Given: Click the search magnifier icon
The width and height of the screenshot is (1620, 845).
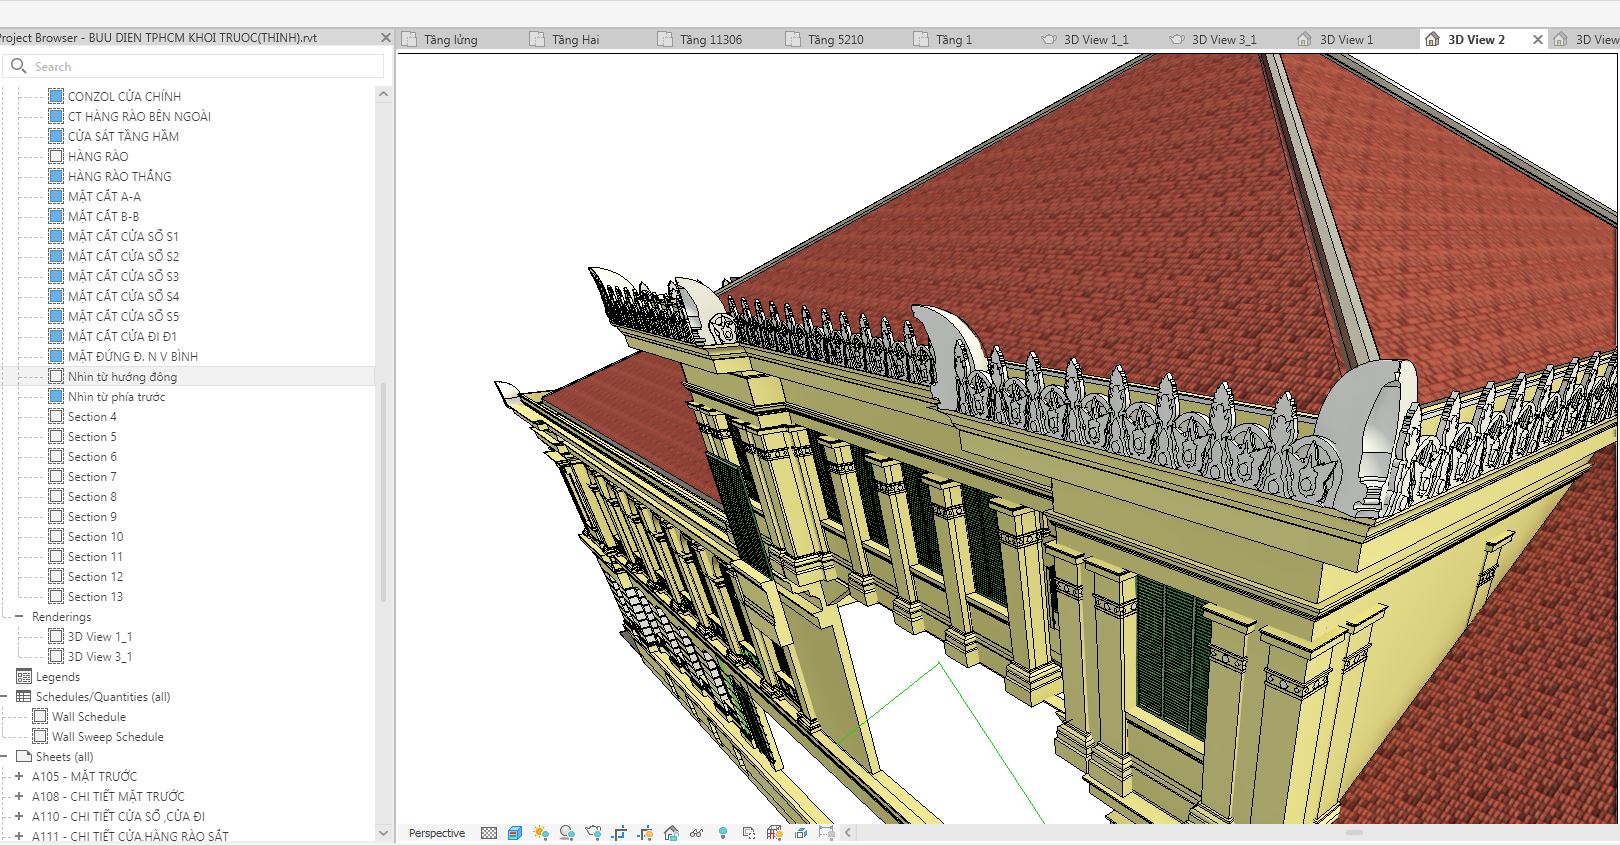Looking at the screenshot, I should click(19, 66).
